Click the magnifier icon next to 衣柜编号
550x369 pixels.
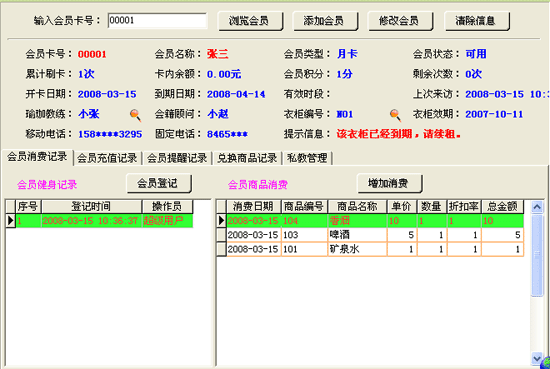(x=395, y=115)
